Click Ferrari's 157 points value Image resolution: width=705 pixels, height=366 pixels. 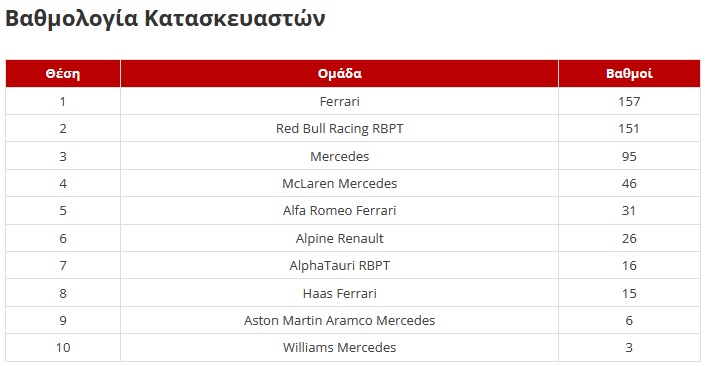point(629,101)
